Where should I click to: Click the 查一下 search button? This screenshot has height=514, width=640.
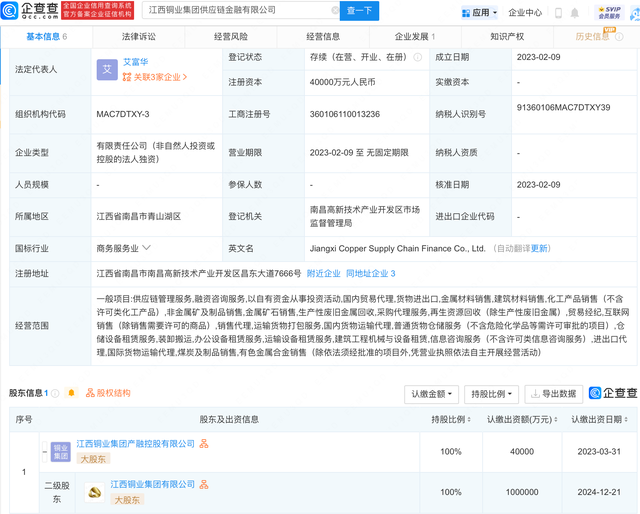(x=359, y=11)
